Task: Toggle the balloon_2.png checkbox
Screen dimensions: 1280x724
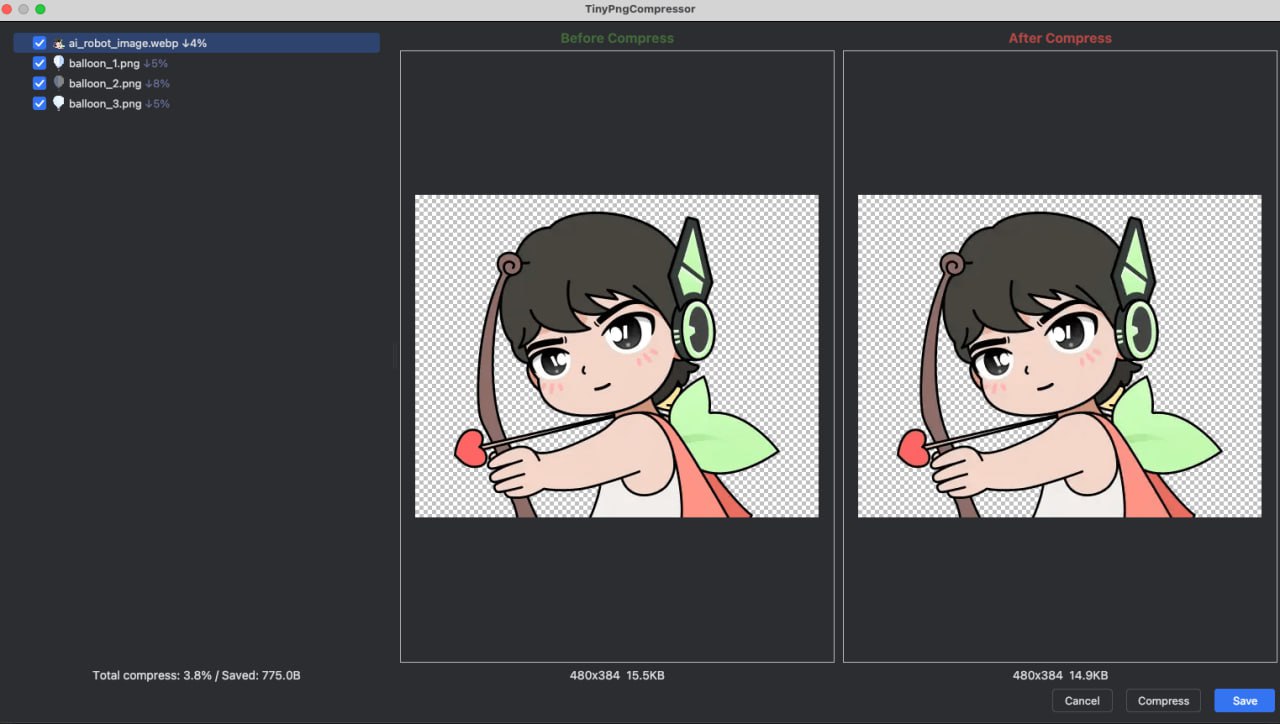Action: coord(40,83)
